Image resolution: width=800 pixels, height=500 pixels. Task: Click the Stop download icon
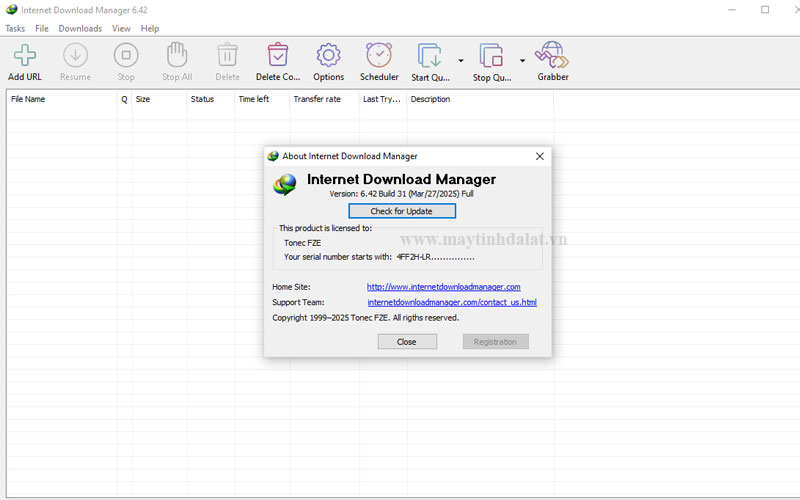coord(126,55)
